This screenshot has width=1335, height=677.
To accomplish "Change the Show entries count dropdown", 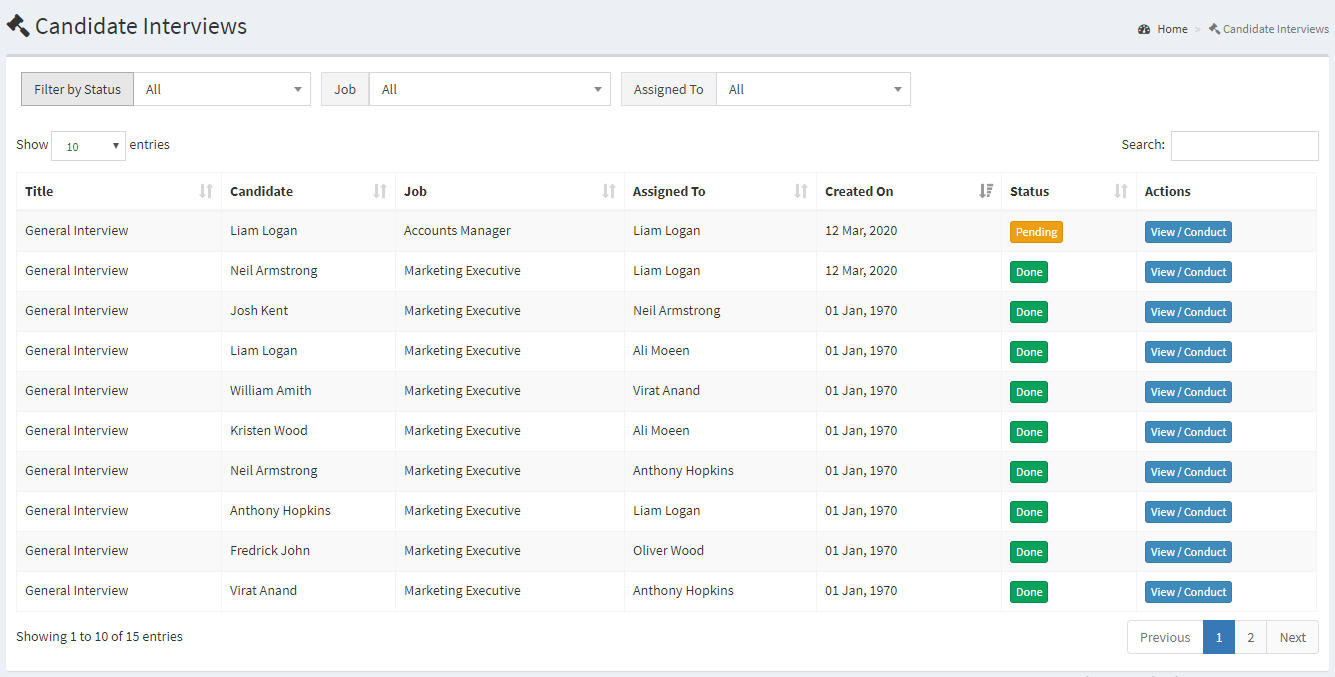I will (89, 146).
